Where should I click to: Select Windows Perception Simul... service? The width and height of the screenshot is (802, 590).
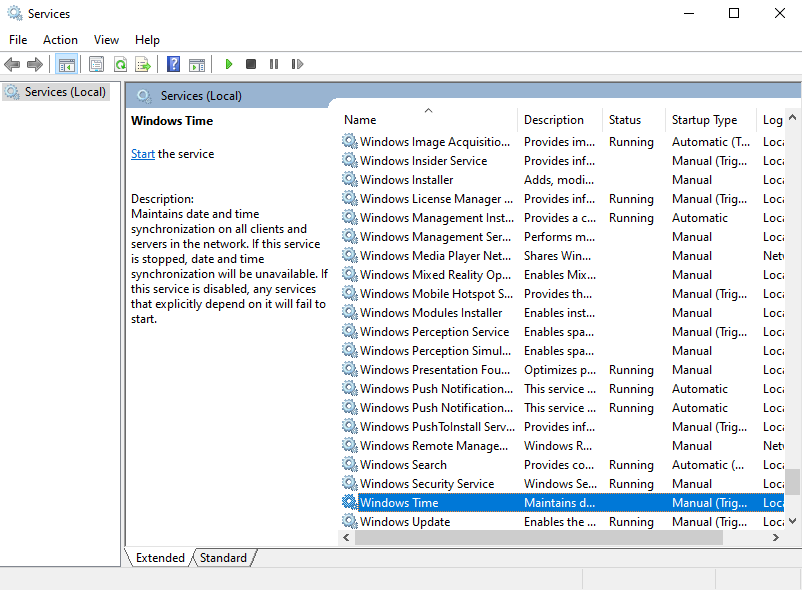pos(435,351)
